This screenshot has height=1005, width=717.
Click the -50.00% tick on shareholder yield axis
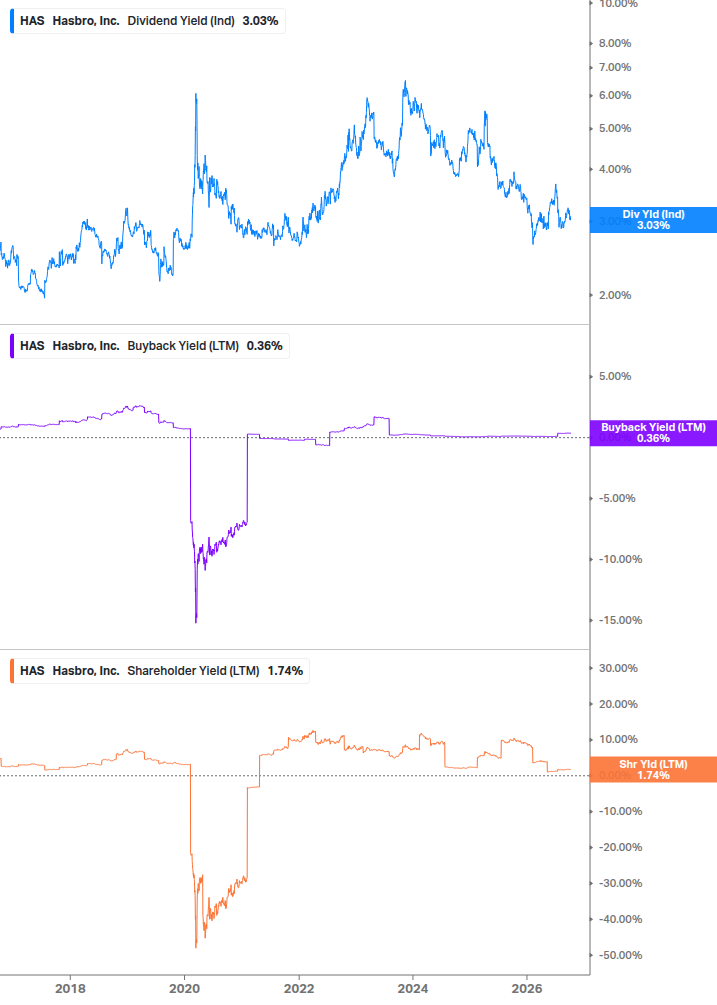pyautogui.click(x=620, y=956)
